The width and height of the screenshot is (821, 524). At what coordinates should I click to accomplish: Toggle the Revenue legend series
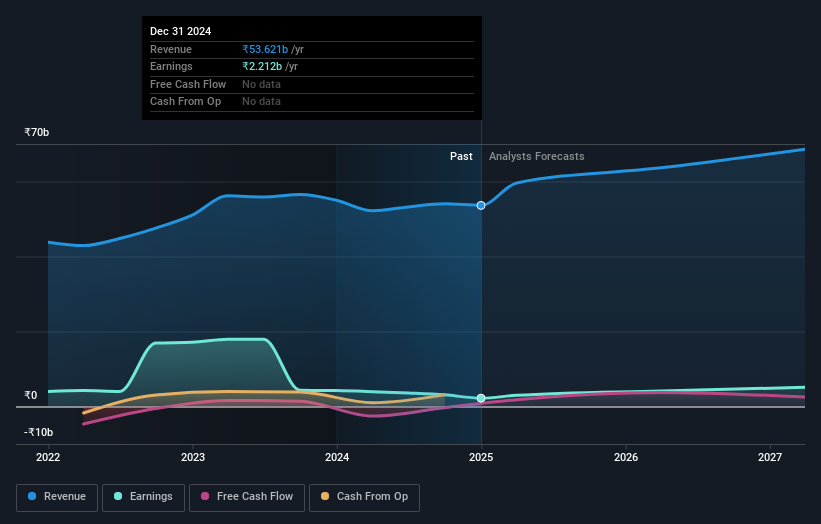pyautogui.click(x=57, y=497)
